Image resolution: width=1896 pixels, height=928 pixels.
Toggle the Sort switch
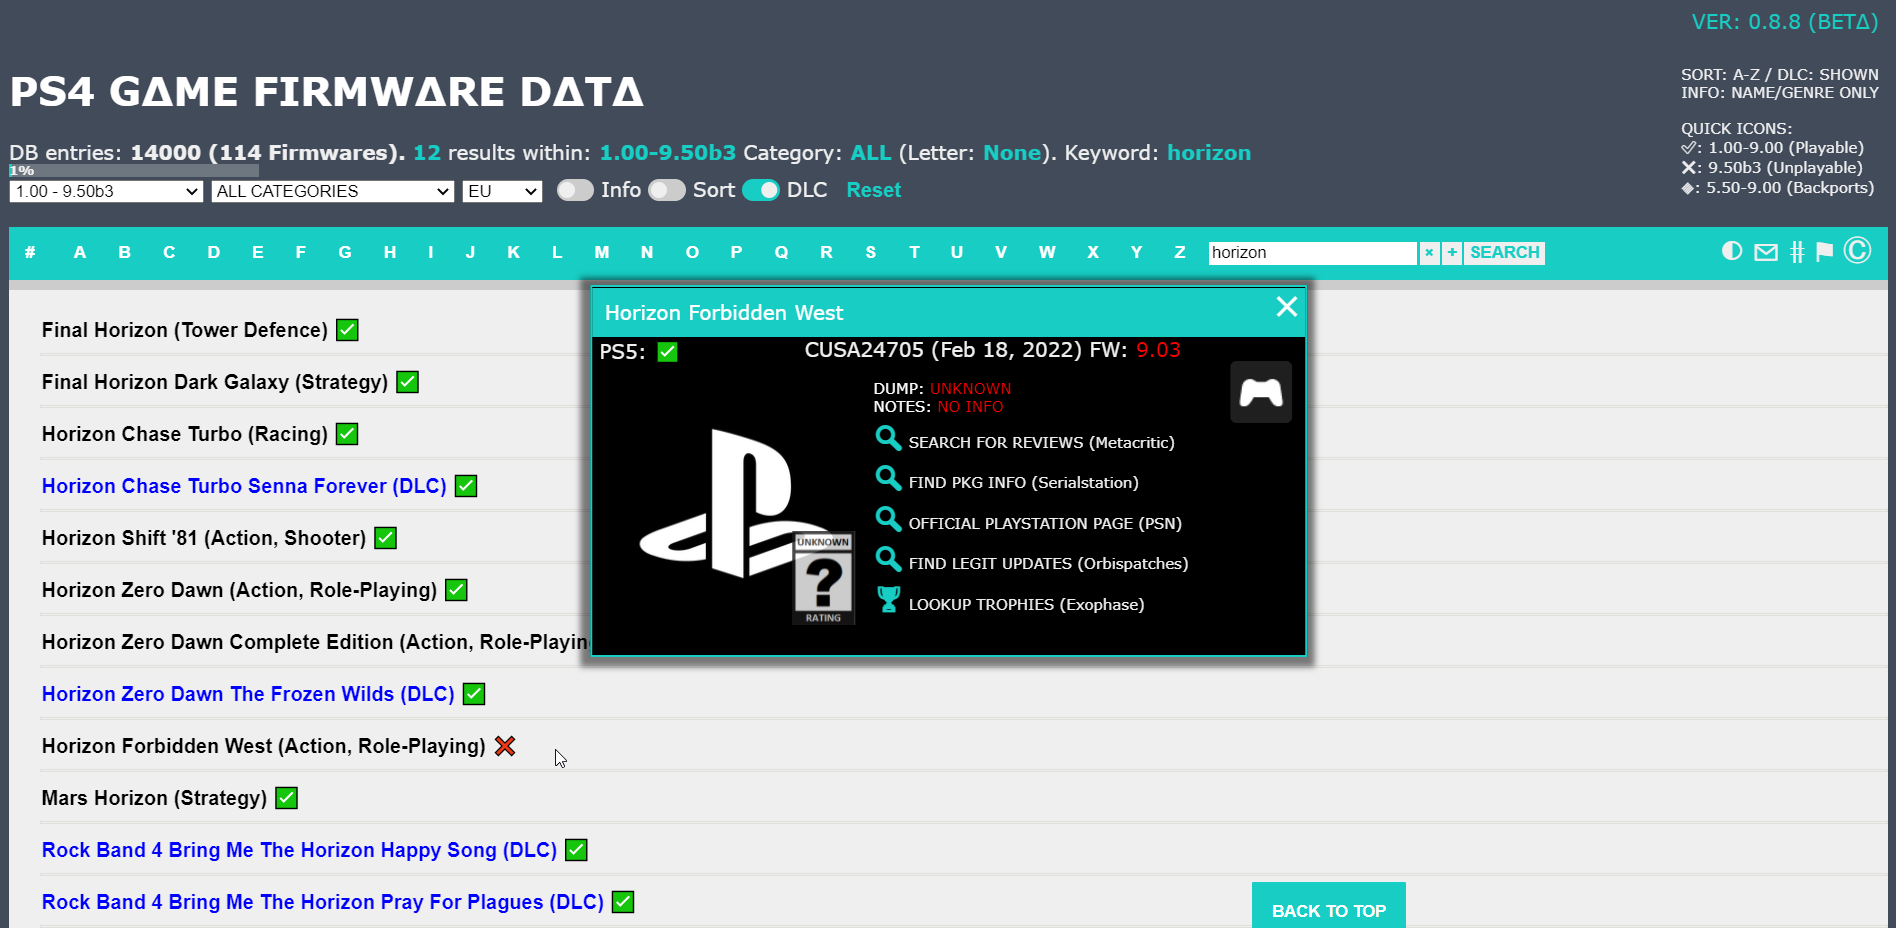(x=667, y=190)
